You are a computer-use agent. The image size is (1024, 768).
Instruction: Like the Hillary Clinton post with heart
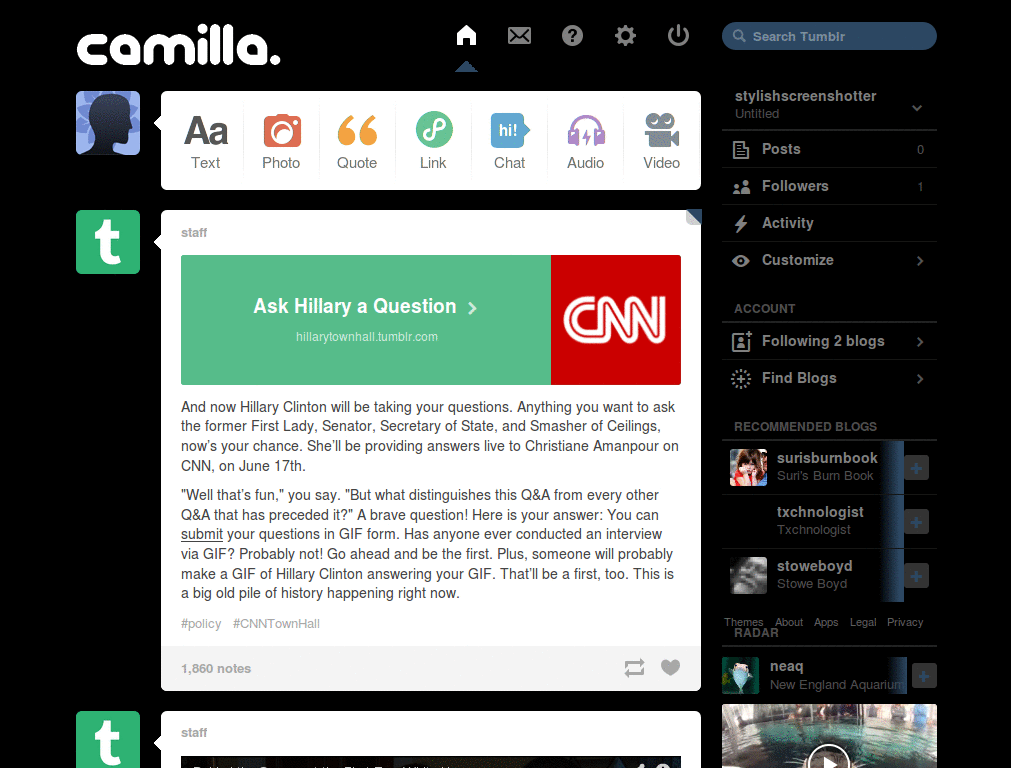670,667
